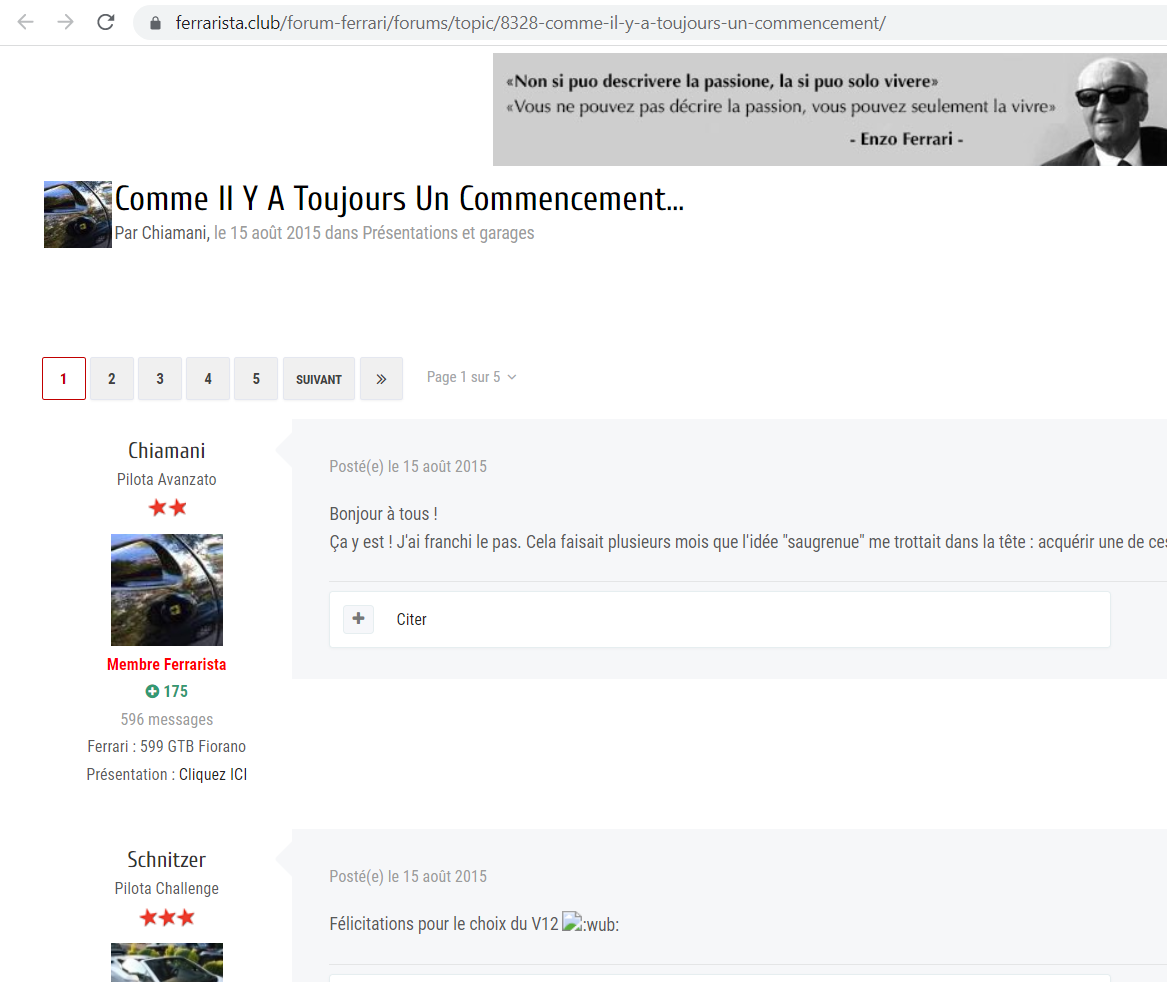Open Chiamani's profile avatar image
Image resolution: width=1167 pixels, height=982 pixels.
(x=166, y=589)
